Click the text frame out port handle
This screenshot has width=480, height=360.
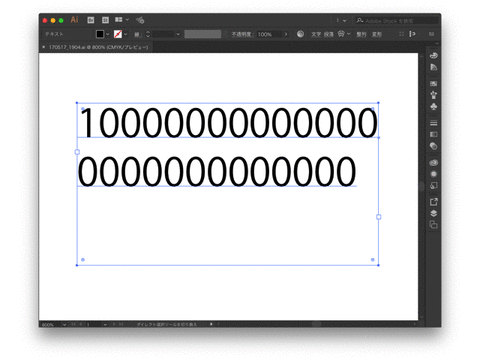coord(379,217)
